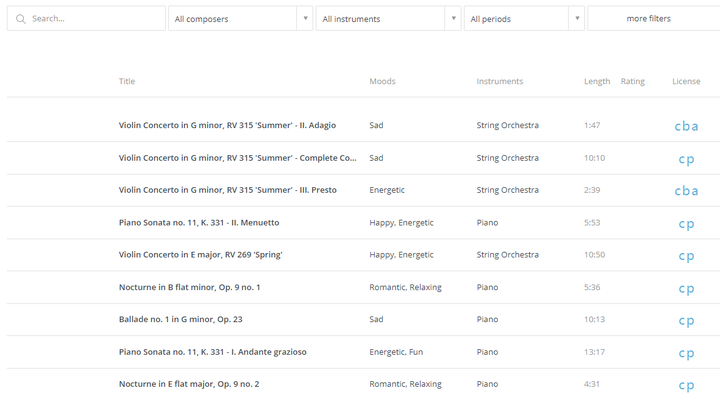This screenshot has height=400, width=720.
Task: Click the Title column header
Action: click(127, 81)
